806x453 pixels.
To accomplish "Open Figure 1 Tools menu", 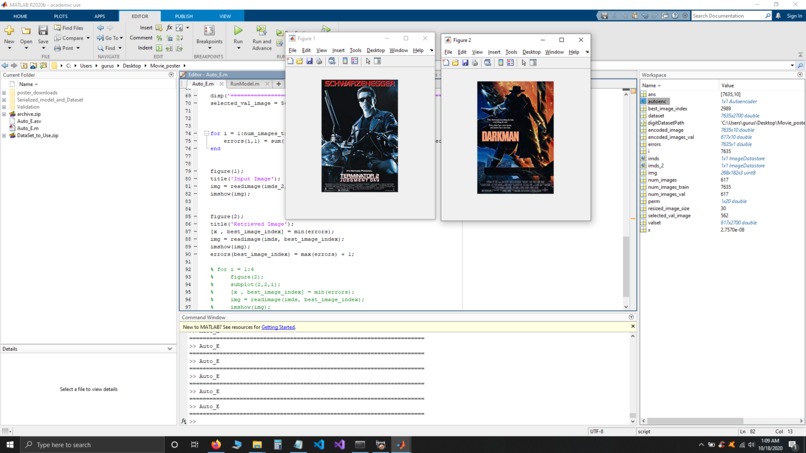I will click(x=355, y=50).
